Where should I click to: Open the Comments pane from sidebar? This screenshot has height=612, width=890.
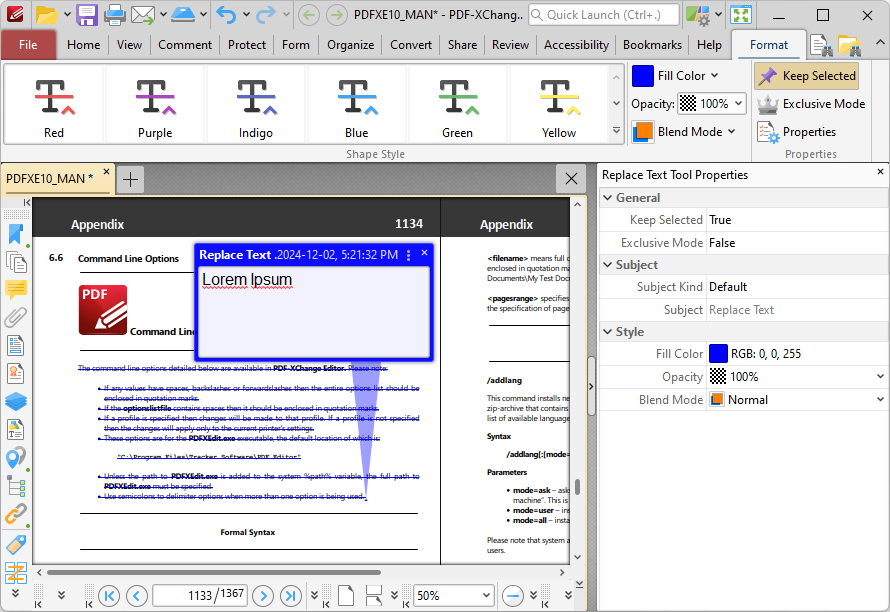pos(15,290)
